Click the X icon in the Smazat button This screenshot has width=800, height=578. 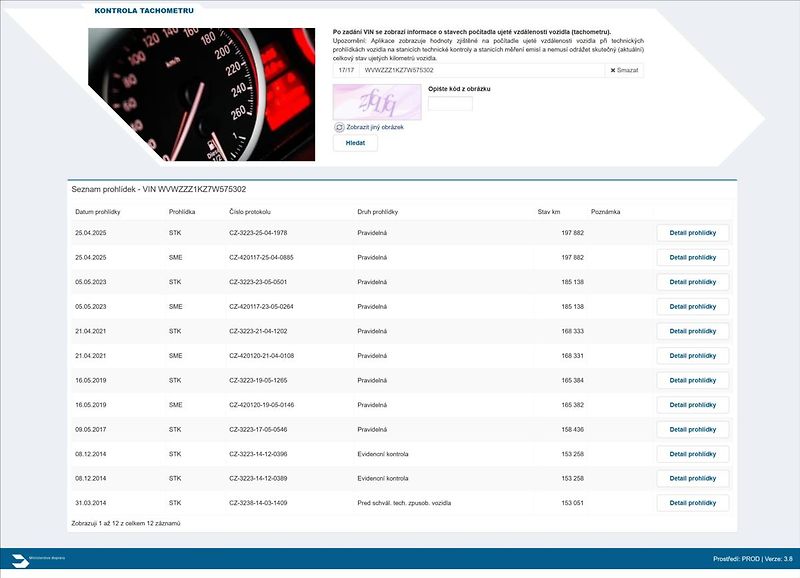(613, 70)
